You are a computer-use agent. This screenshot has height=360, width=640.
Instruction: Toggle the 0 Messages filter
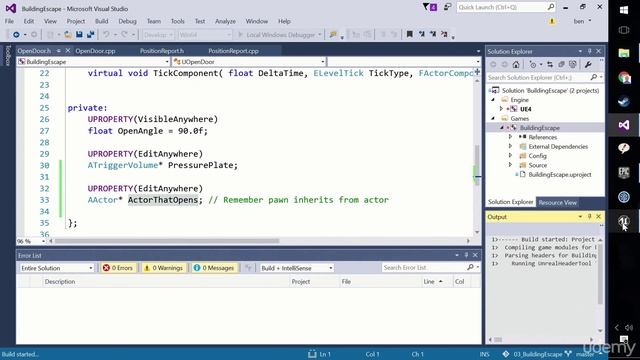pos(214,268)
